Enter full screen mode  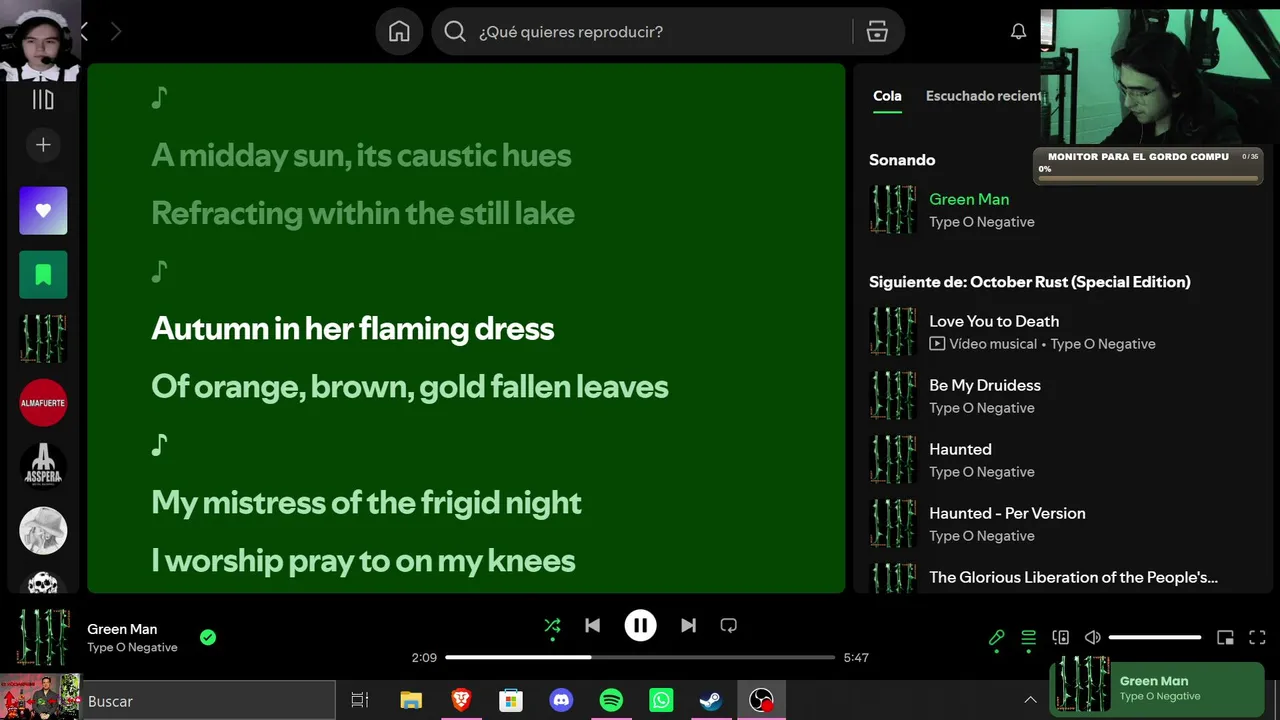point(1257,638)
